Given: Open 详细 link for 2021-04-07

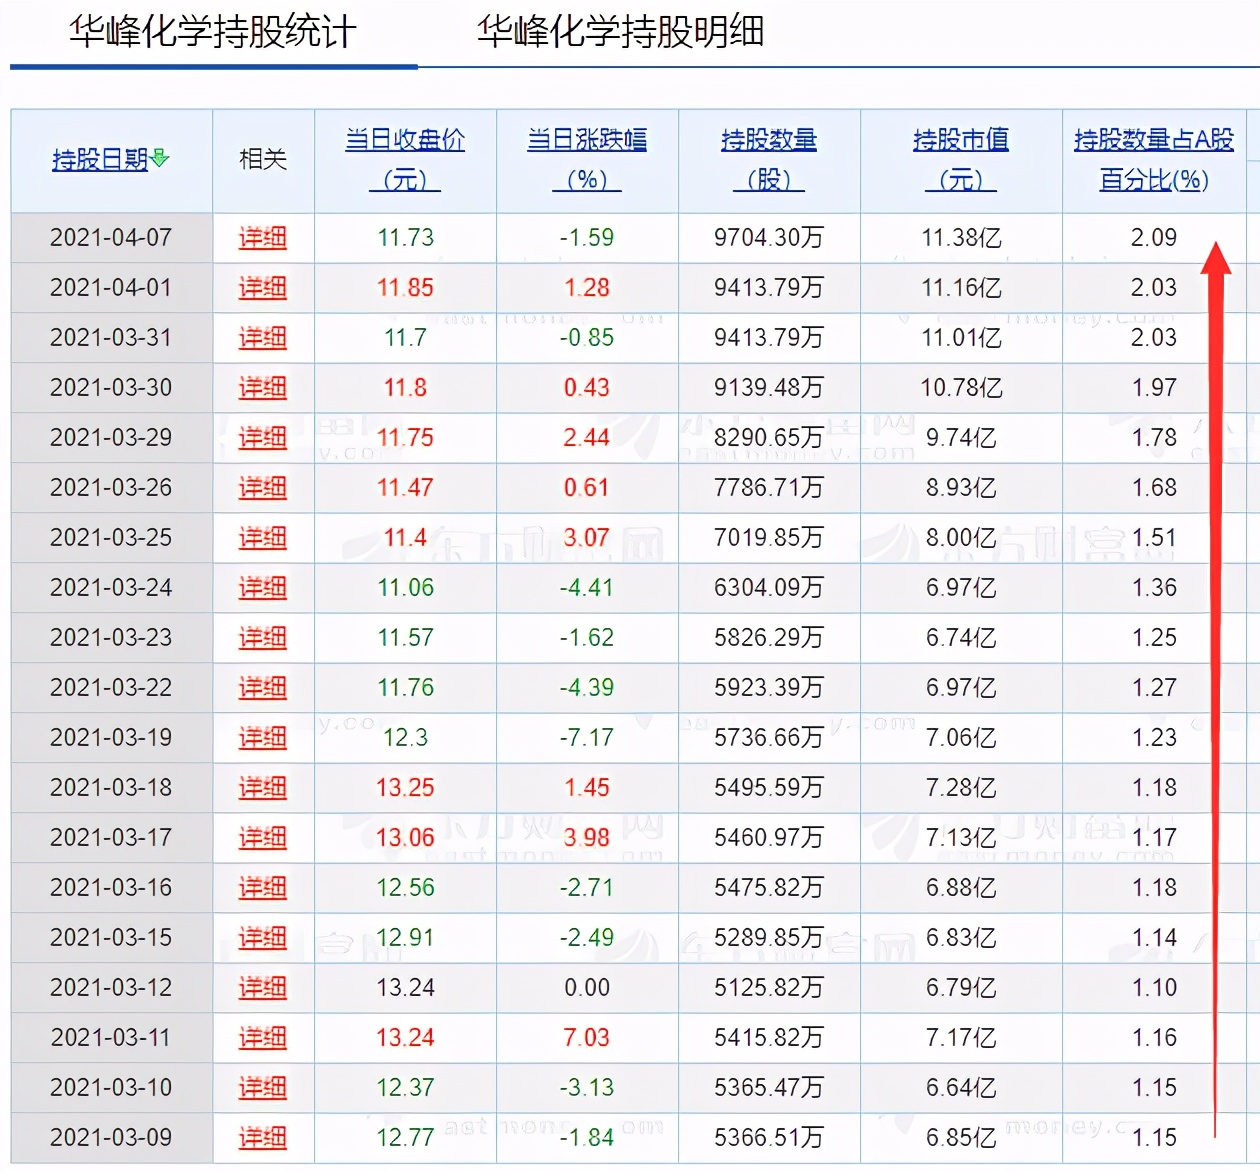Looking at the screenshot, I should (x=263, y=238).
